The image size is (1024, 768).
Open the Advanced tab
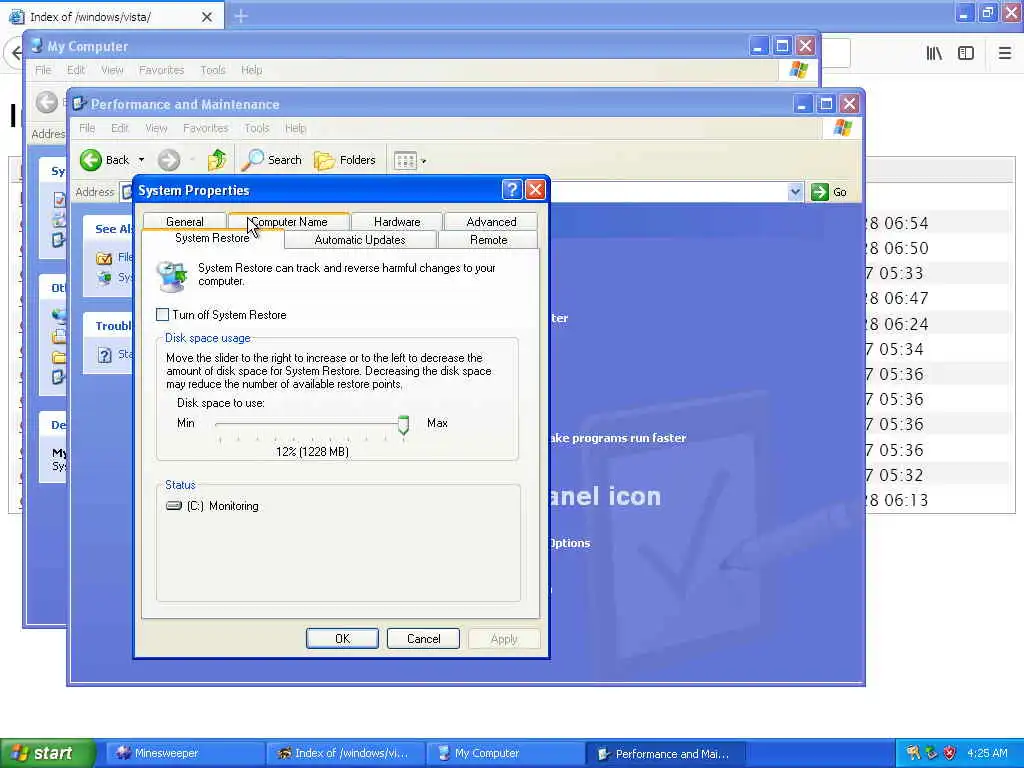point(491,221)
